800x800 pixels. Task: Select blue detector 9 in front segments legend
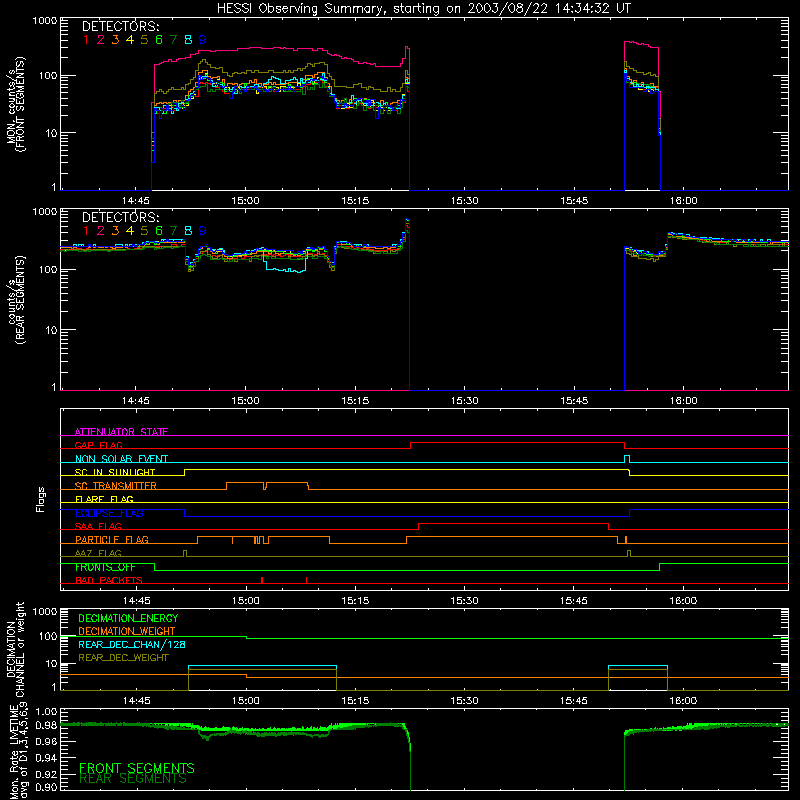click(x=203, y=40)
